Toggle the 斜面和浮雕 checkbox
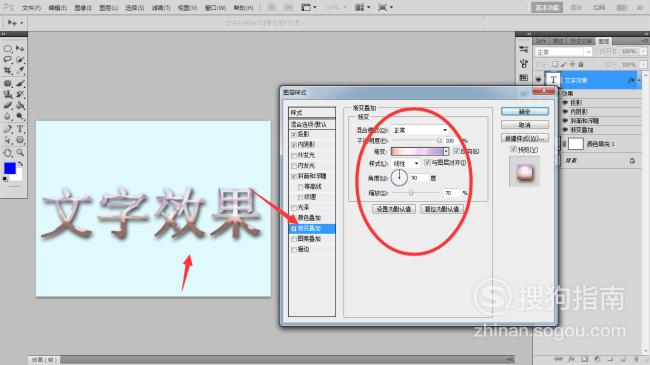This screenshot has height=365, width=650. coord(293,176)
